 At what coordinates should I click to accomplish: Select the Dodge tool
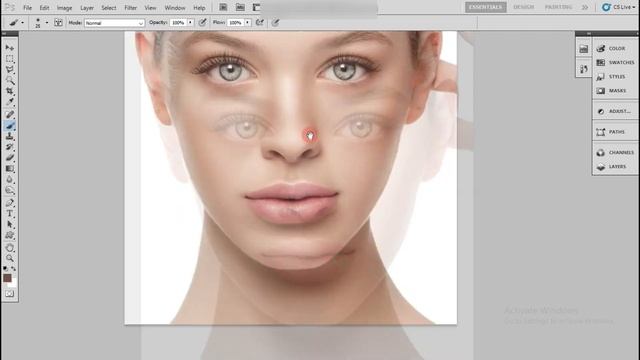(10, 190)
